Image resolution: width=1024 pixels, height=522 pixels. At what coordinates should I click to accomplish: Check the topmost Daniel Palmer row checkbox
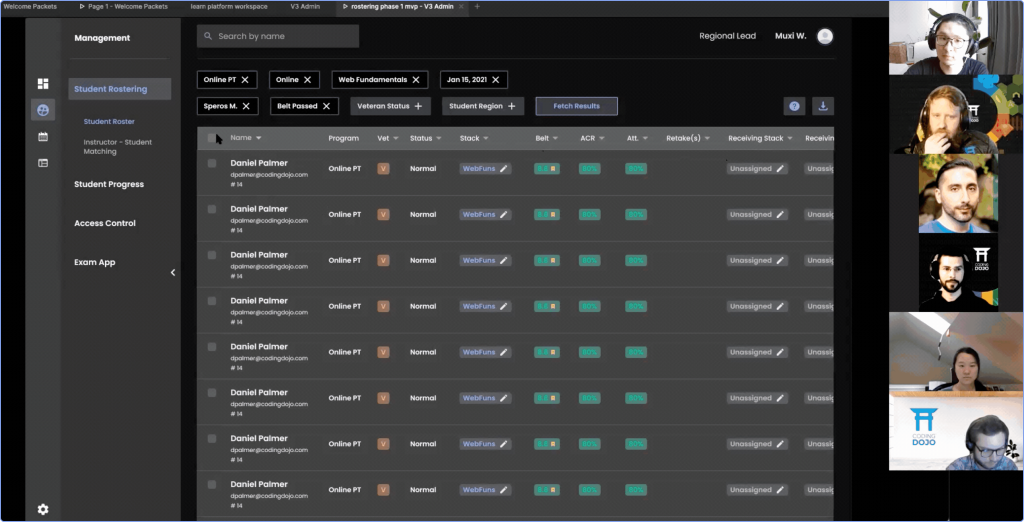[212, 163]
